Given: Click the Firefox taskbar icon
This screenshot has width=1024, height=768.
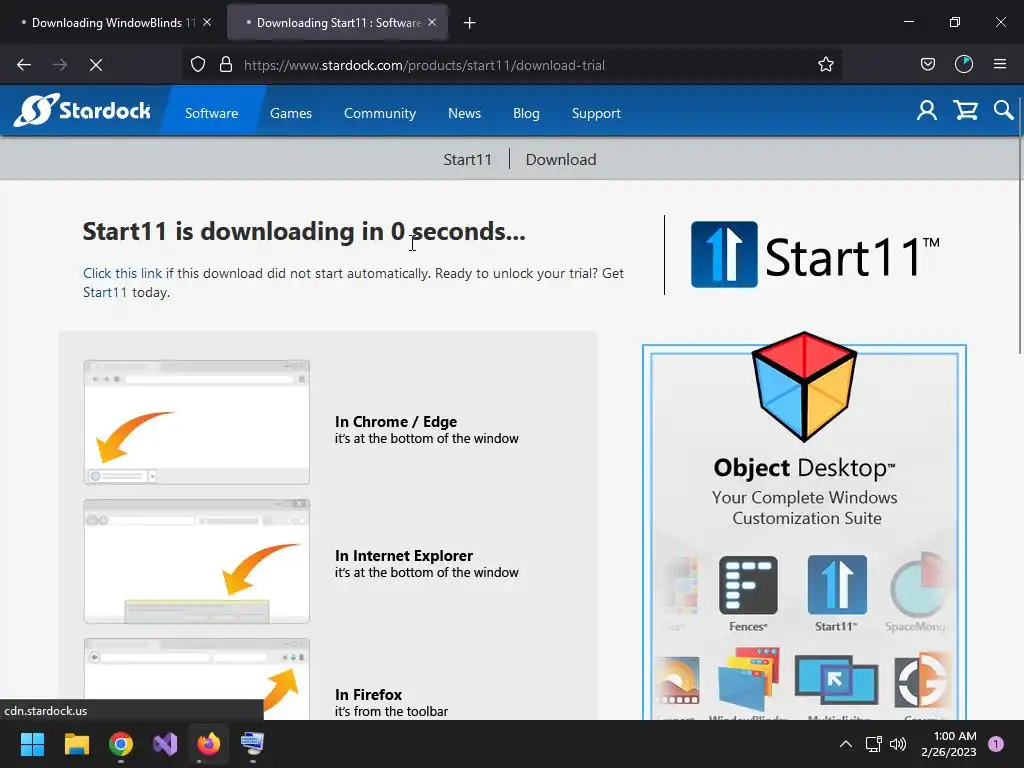Looking at the screenshot, I should [x=209, y=744].
